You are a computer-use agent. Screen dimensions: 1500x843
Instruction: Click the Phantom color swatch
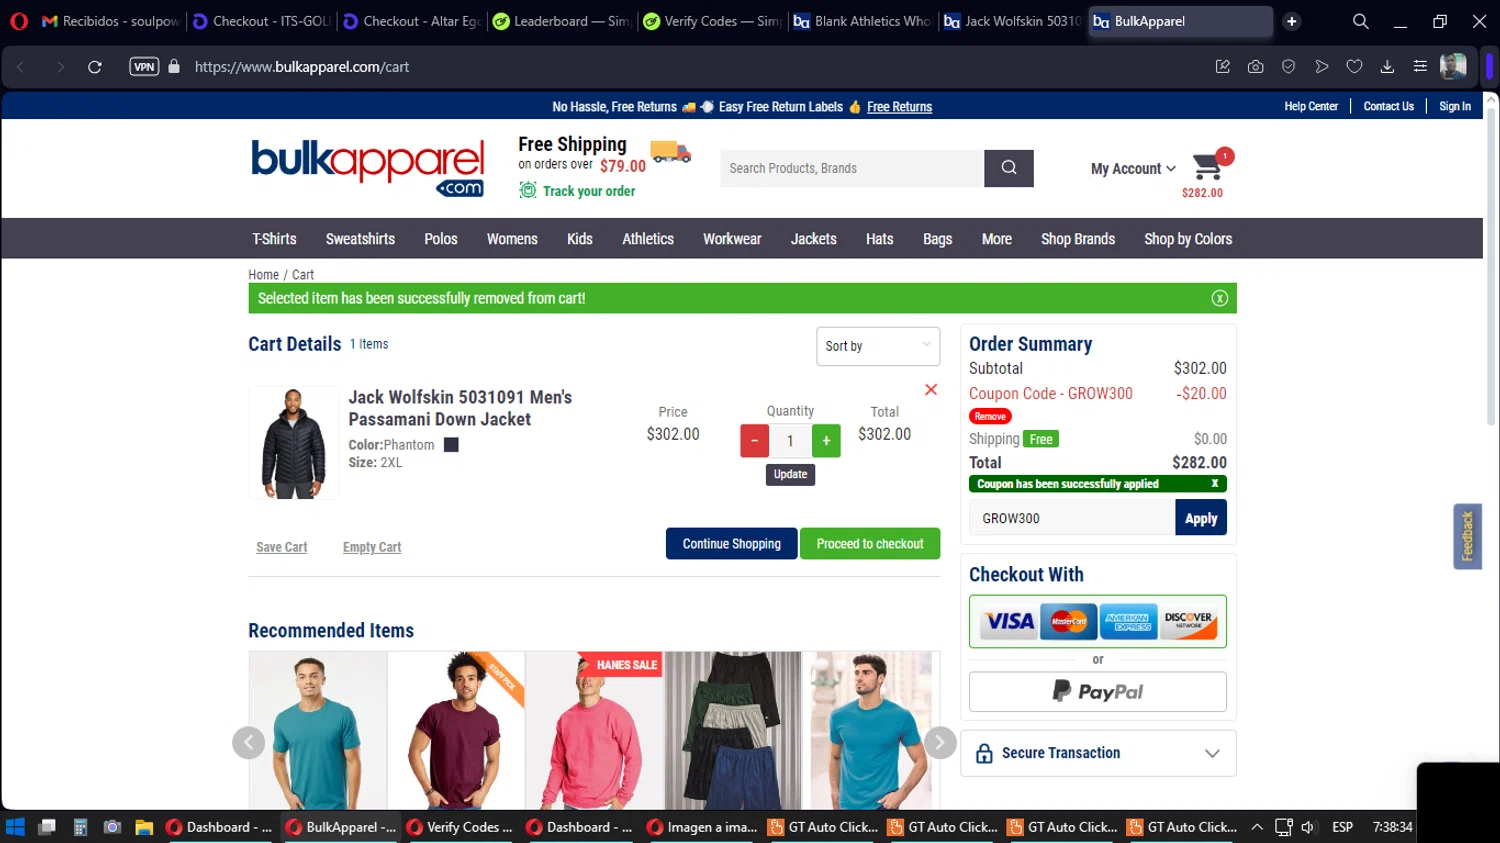point(451,445)
